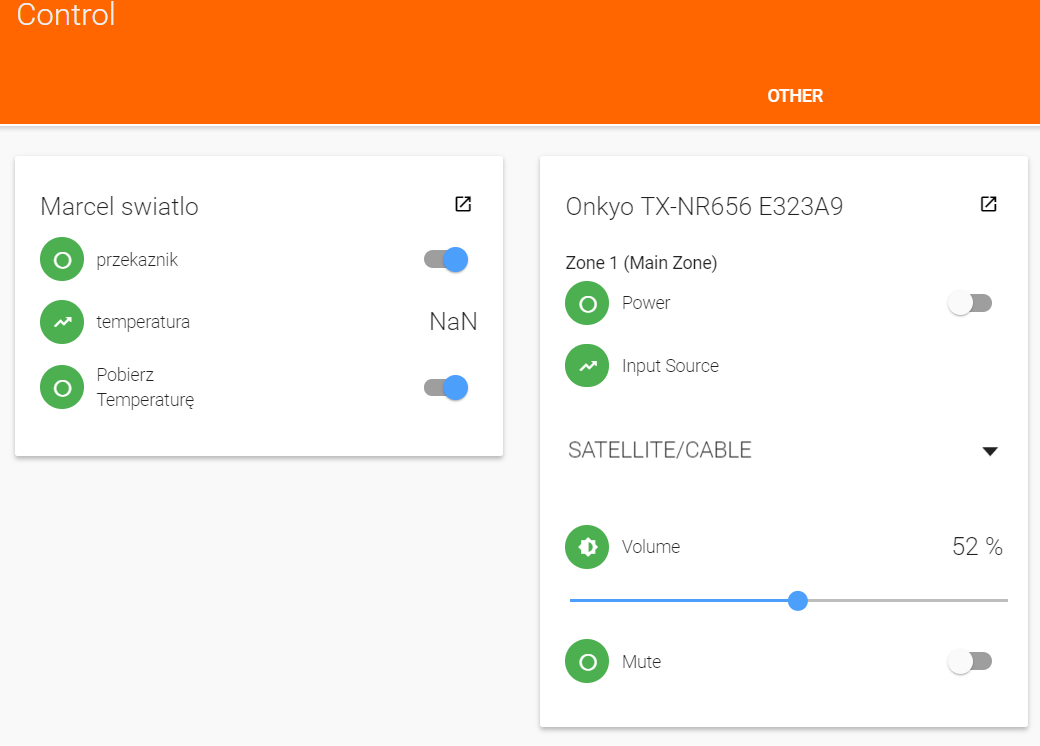The width and height of the screenshot is (1040, 746).
Task: Click the Zone 1 (Main Zone) label
Action: tap(641, 263)
